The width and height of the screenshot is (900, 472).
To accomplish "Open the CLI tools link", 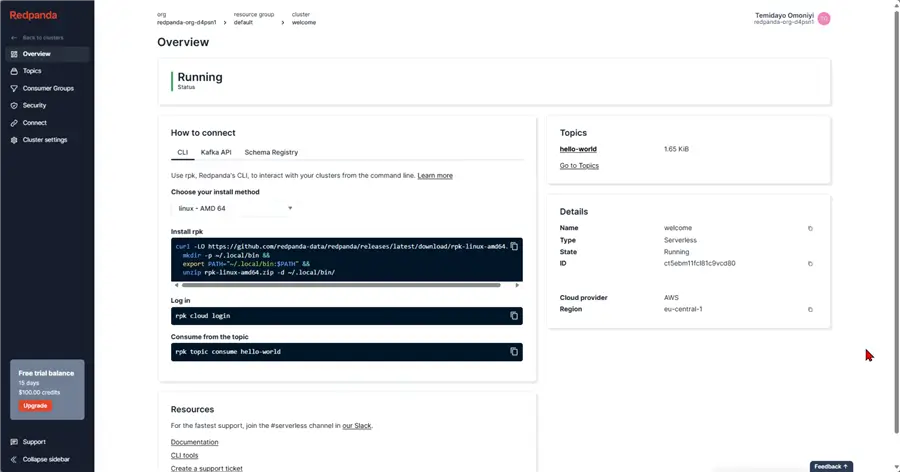I will point(184,455).
